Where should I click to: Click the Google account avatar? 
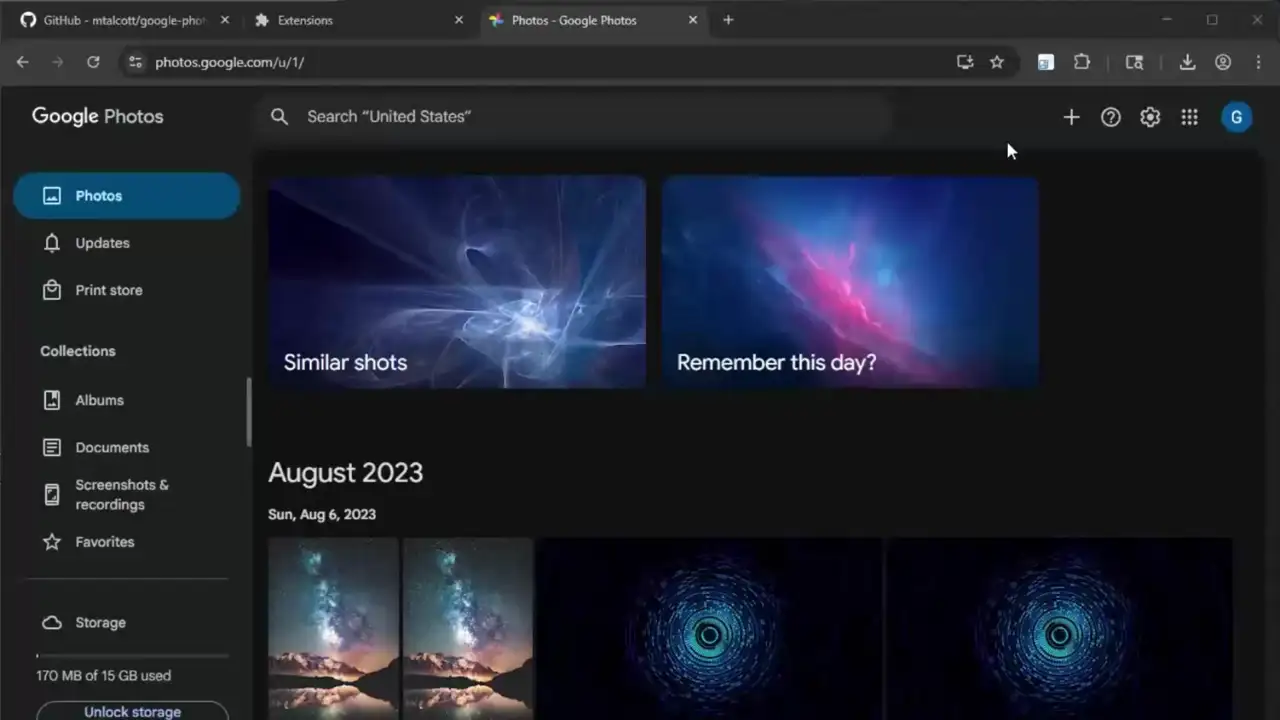point(1236,117)
